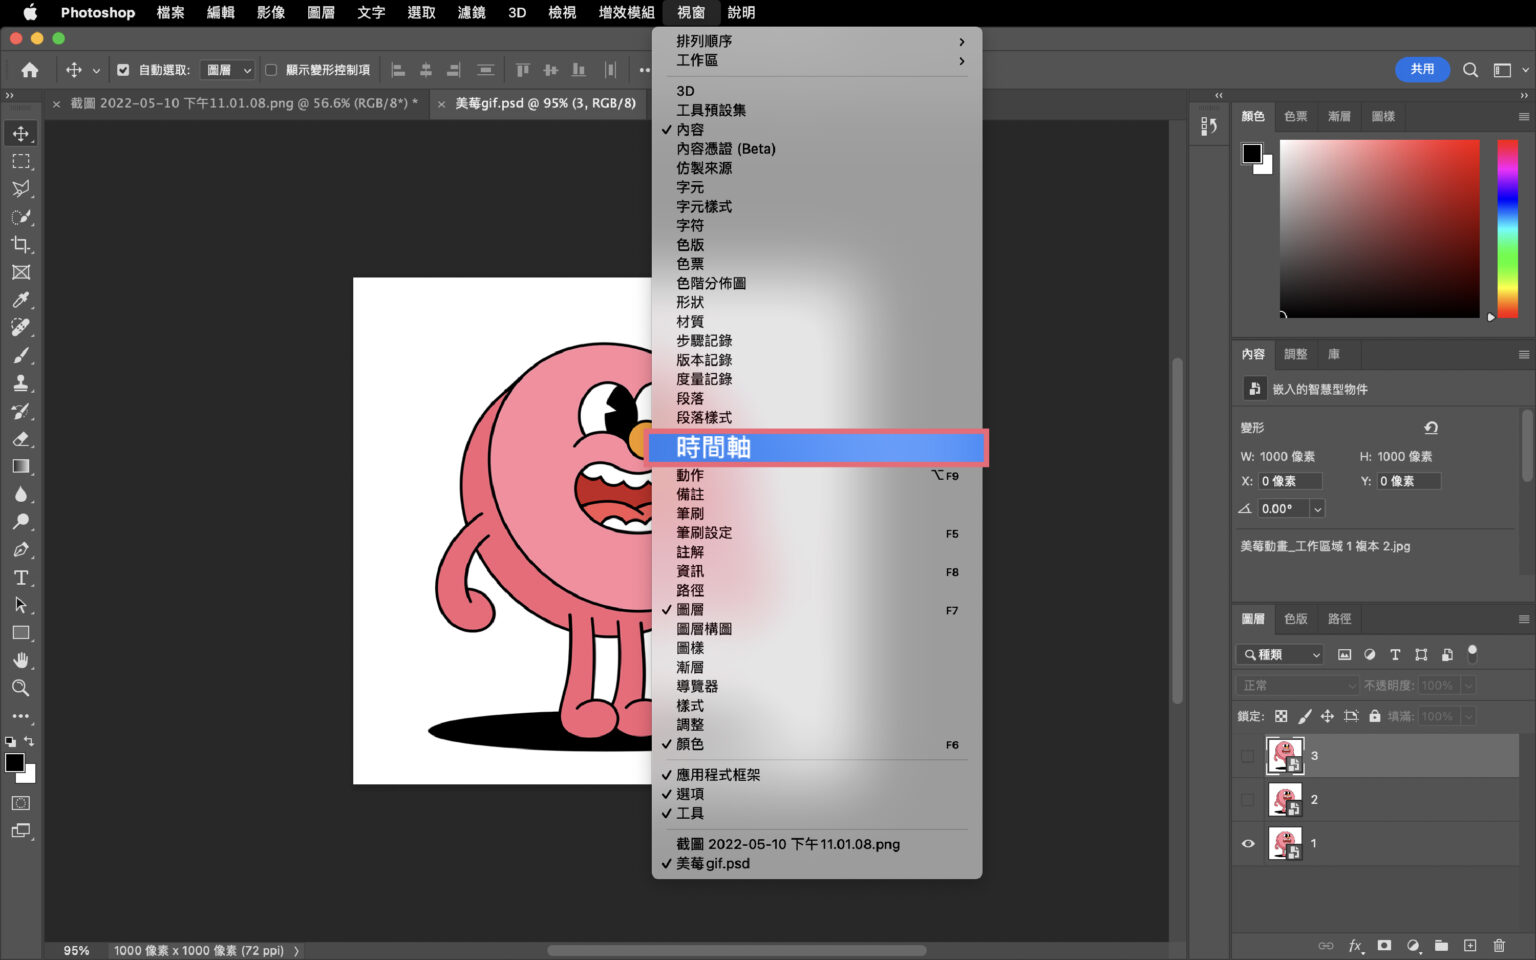This screenshot has width=1536, height=960.
Task: Open the 濾鏡 menu in menu bar
Action: (471, 12)
